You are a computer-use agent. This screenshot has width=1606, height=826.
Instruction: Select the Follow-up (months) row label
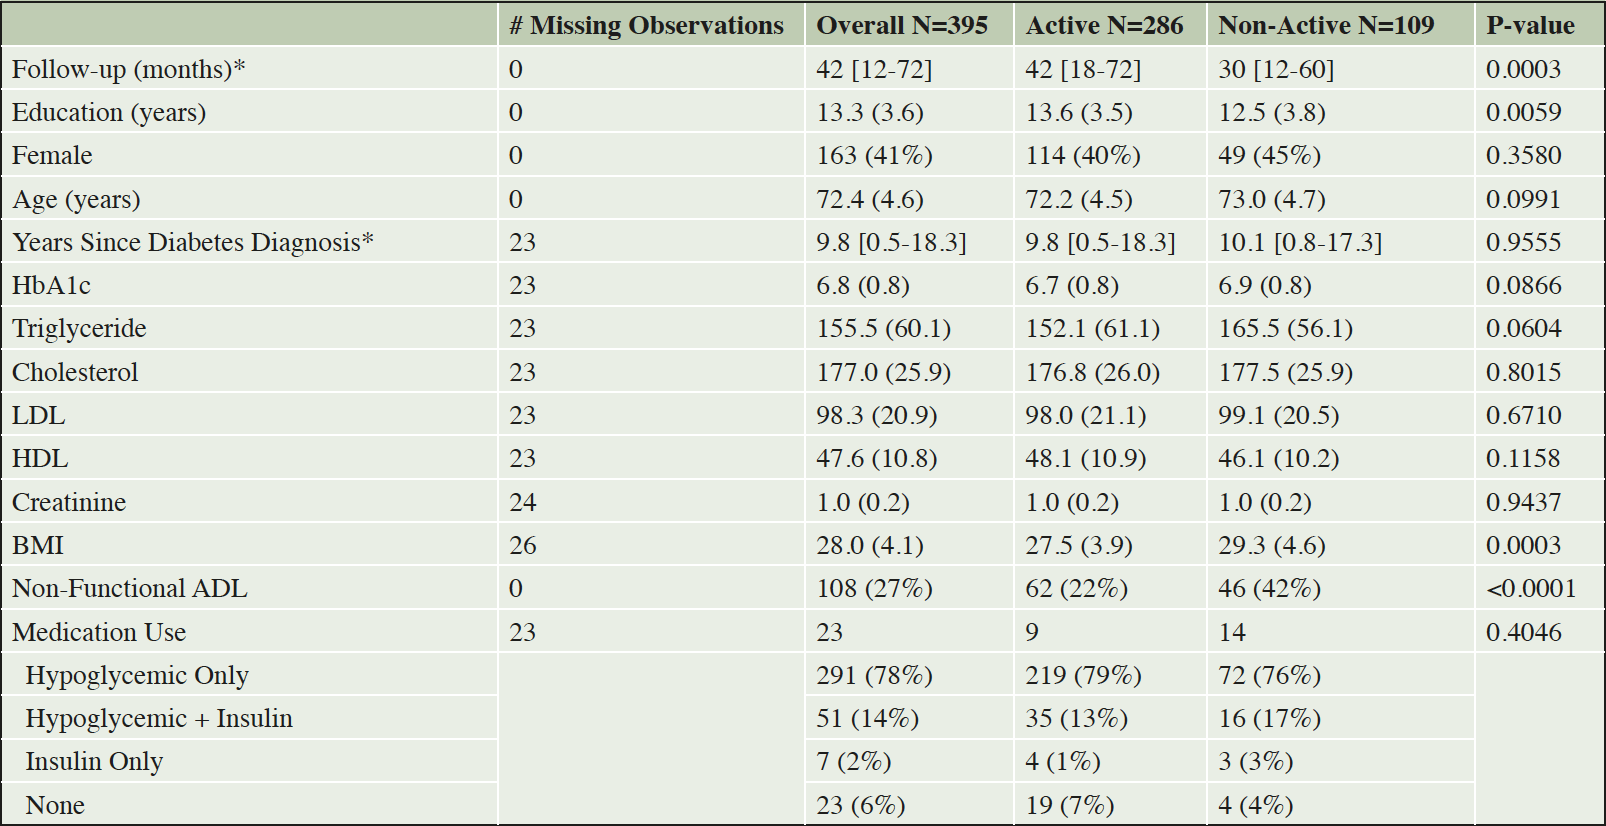click(x=128, y=70)
